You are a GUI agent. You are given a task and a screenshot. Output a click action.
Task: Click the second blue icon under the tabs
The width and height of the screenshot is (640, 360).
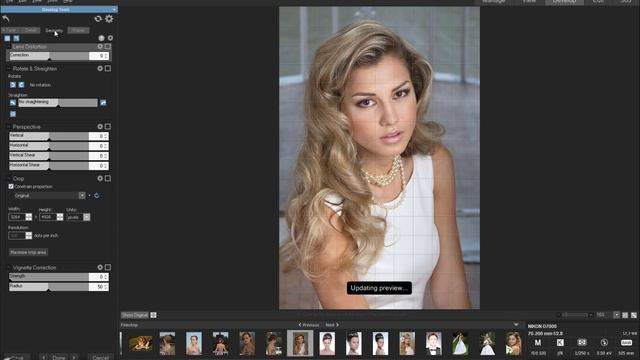16,38
